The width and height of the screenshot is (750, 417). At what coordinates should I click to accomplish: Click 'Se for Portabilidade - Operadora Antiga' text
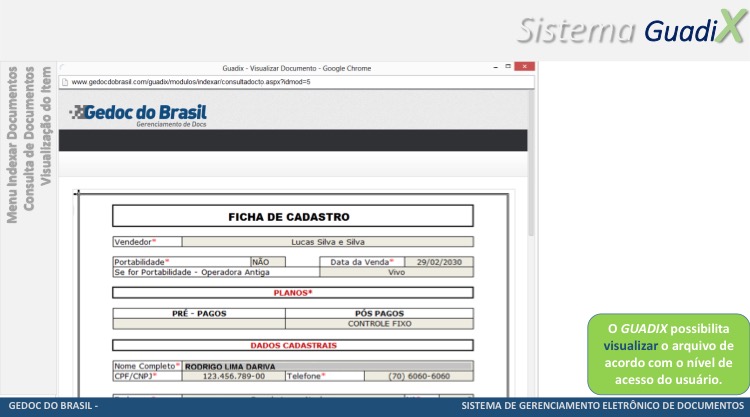click(192, 272)
